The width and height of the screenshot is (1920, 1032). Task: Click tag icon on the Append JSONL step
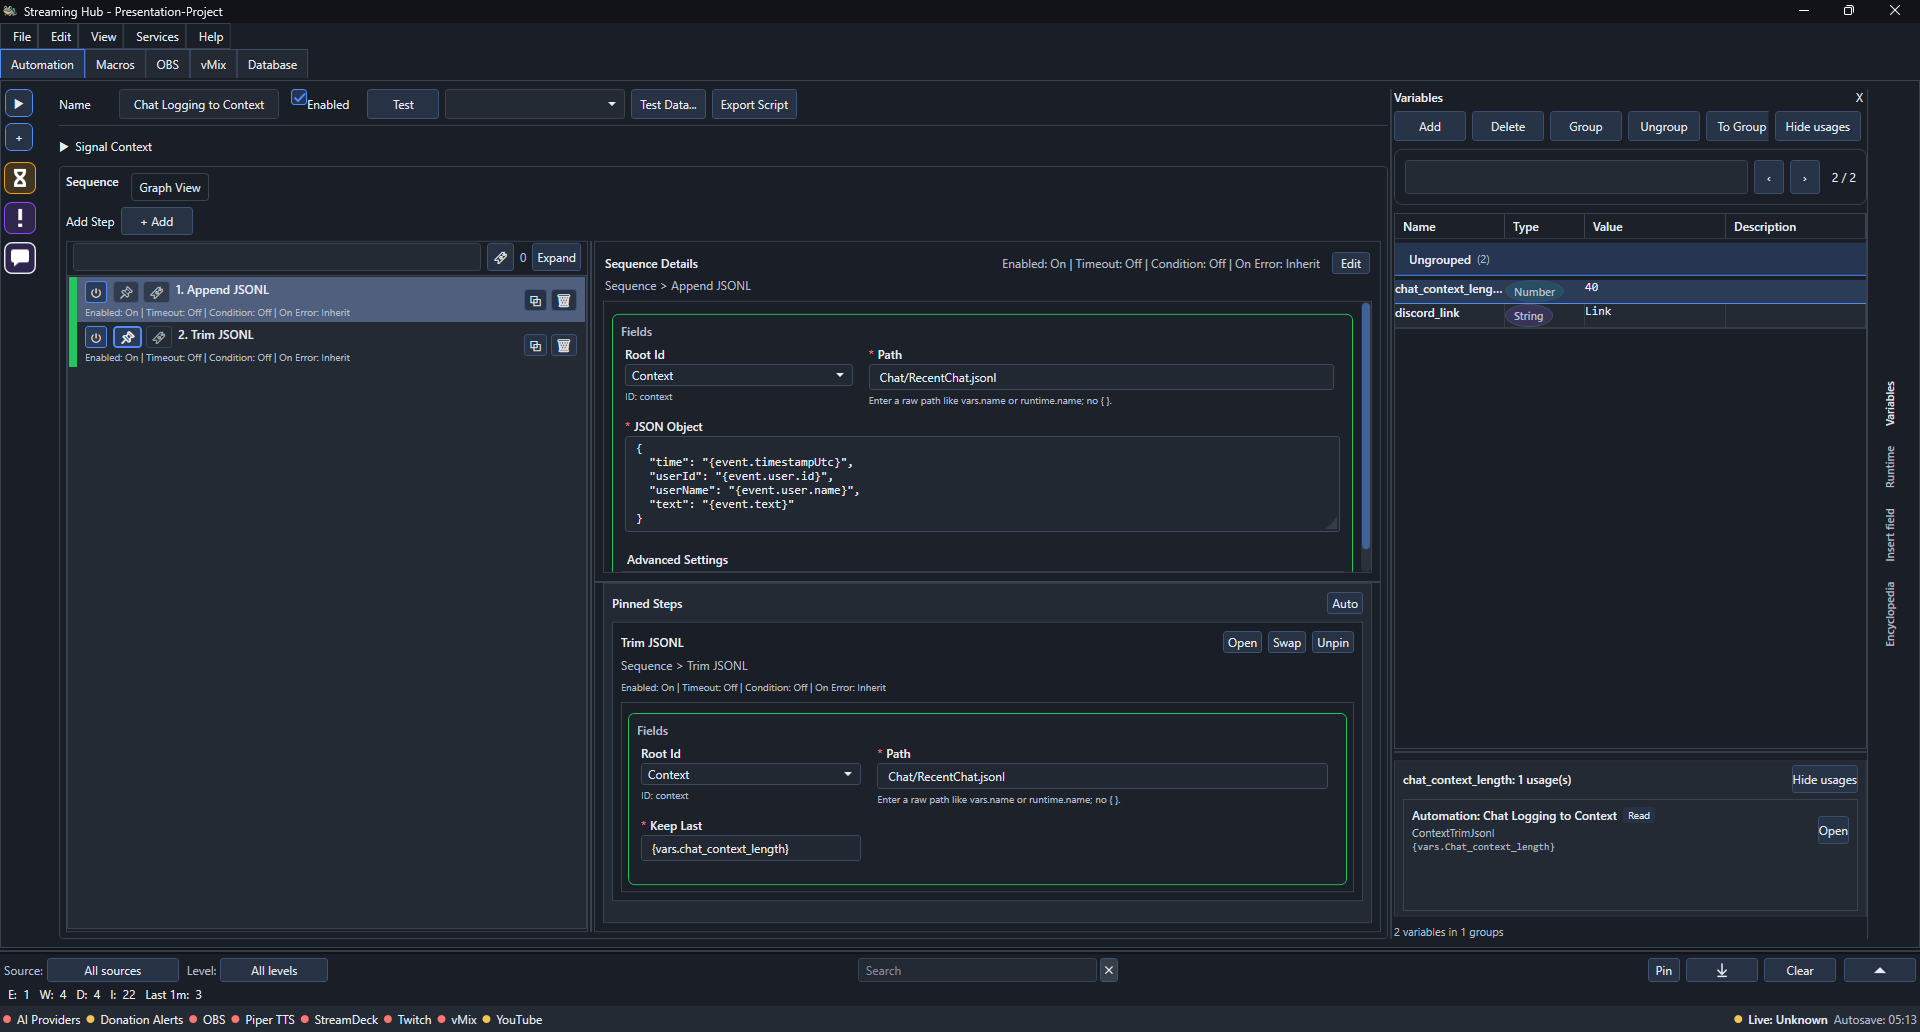coord(157,292)
